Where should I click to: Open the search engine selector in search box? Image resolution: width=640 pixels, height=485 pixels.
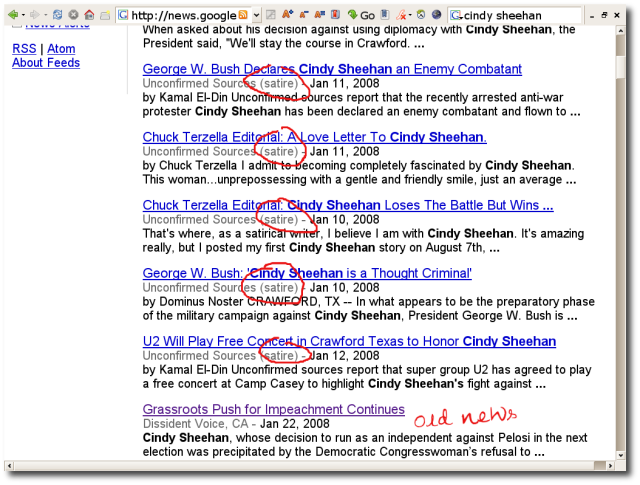click(x=456, y=16)
